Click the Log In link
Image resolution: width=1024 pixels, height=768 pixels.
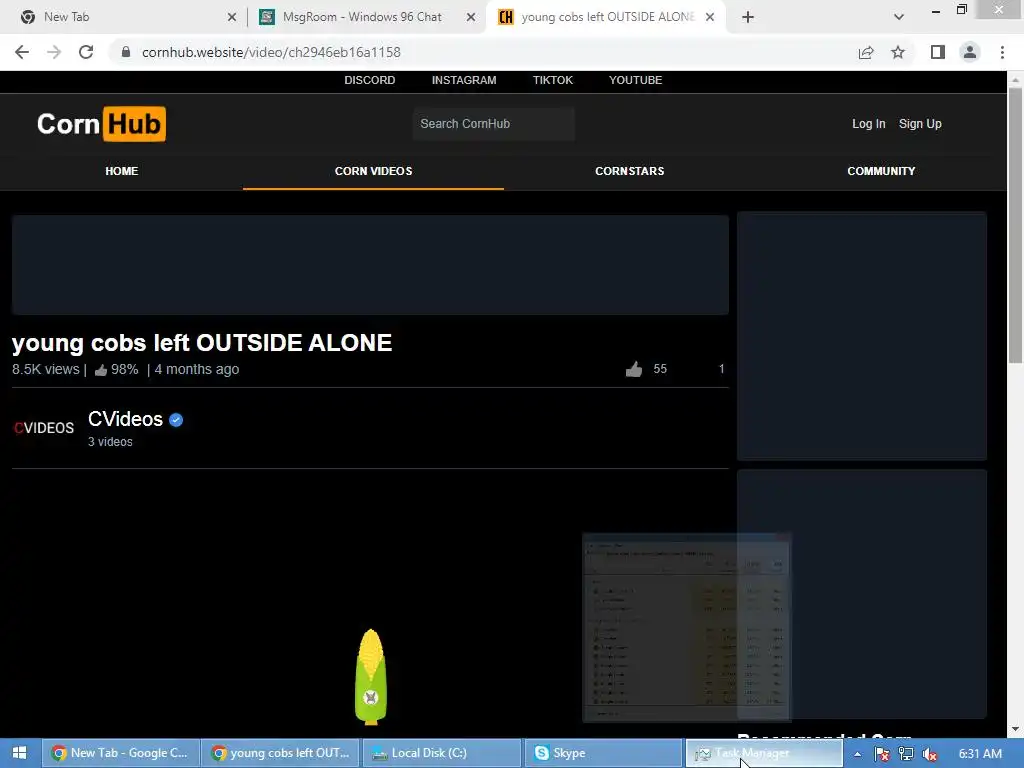pos(869,123)
